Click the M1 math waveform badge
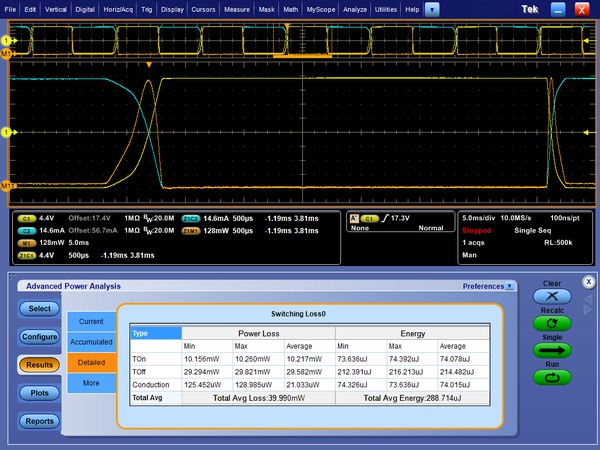Screen dimensions: 600x450 [x=27, y=241]
